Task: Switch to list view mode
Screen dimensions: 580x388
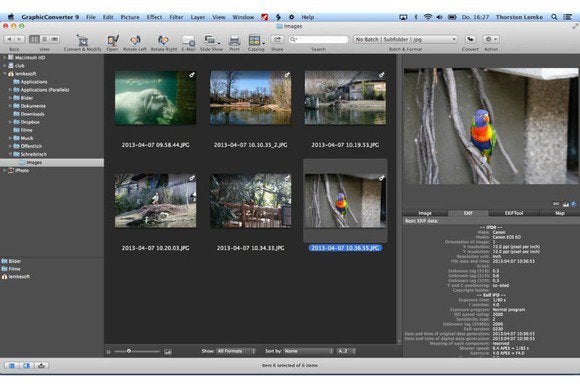Action: click(44, 39)
